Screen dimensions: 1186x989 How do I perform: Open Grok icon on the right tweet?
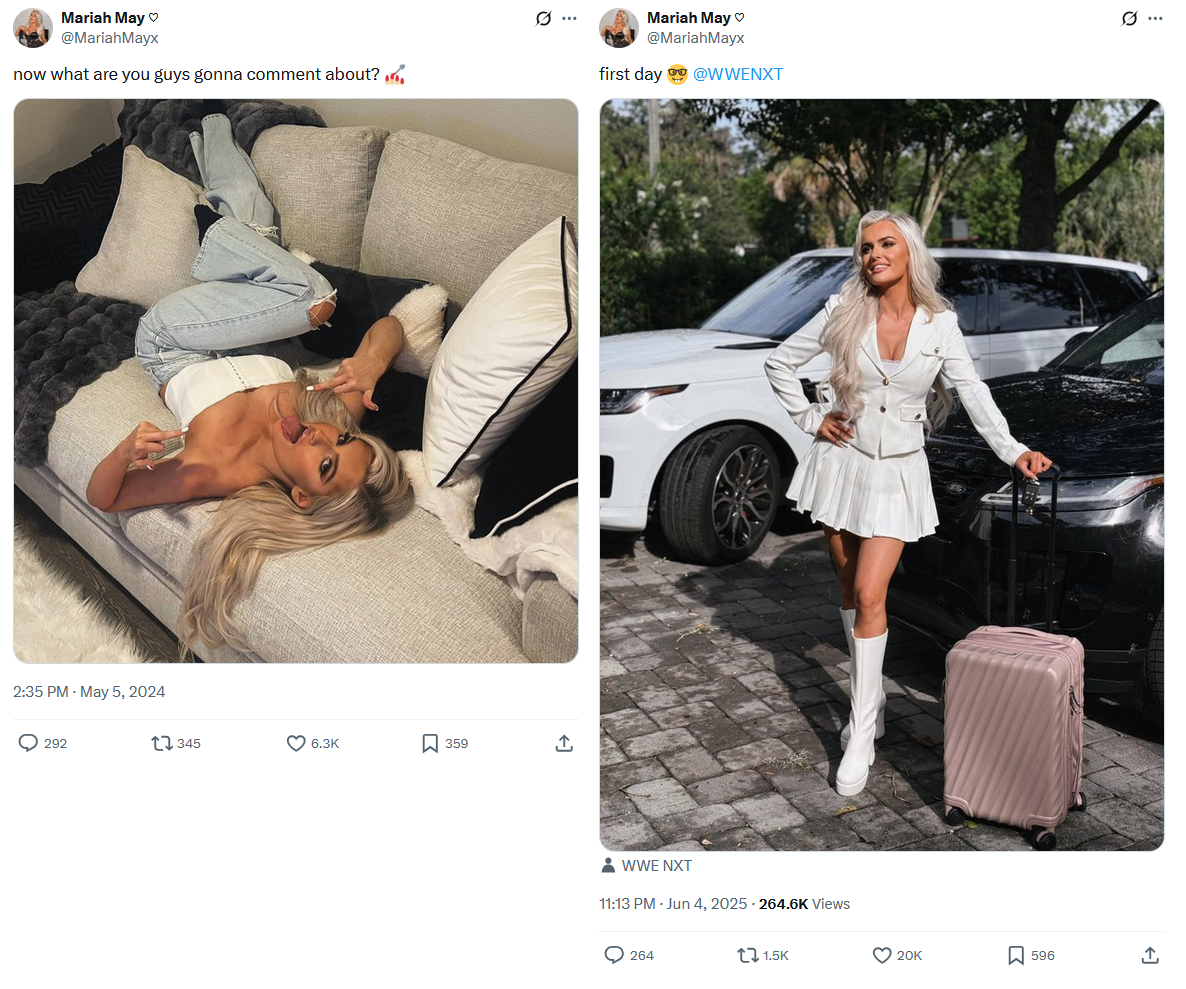[1129, 18]
